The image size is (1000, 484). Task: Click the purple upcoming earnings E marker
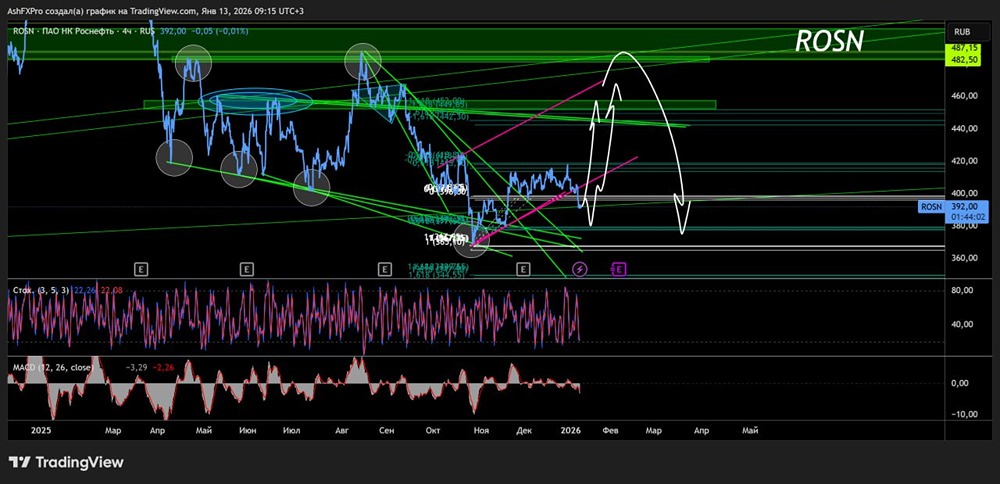tap(619, 270)
